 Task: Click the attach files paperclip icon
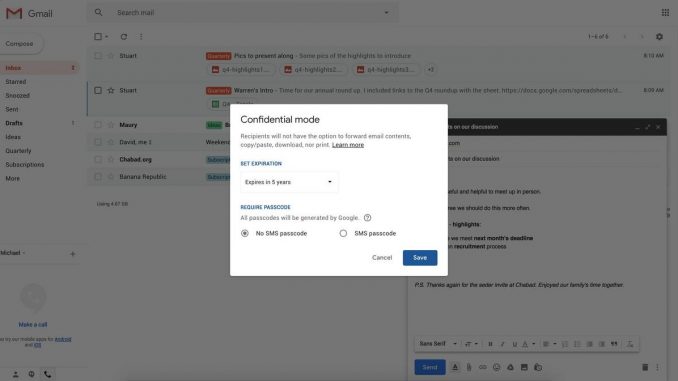[469, 367]
